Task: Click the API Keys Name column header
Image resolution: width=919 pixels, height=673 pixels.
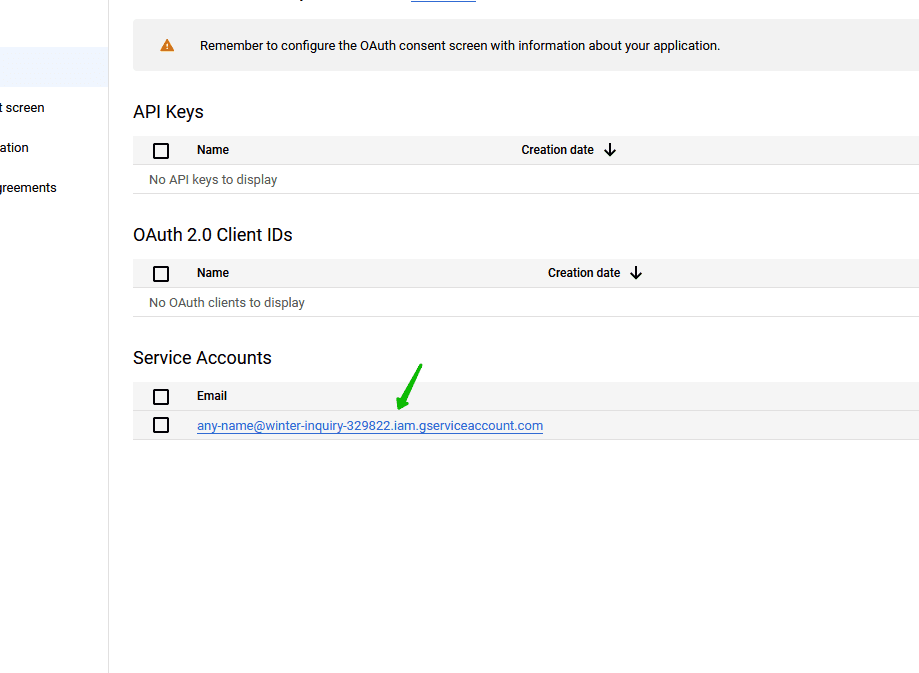Action: click(213, 150)
